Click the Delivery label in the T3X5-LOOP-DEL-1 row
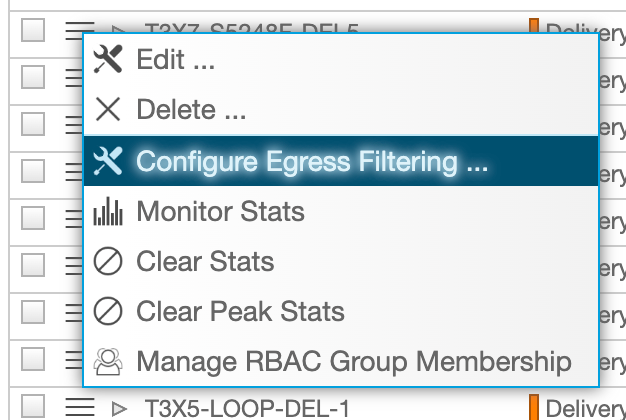This screenshot has width=626, height=420. click(585, 409)
